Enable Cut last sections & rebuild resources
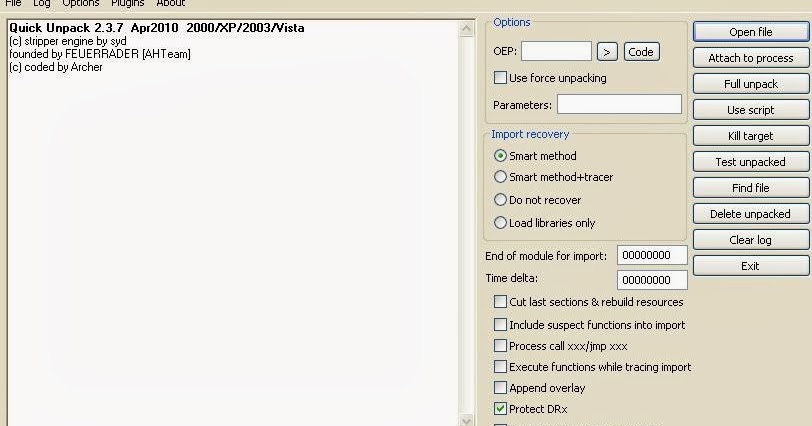This screenshot has height=426, width=812. 500,302
